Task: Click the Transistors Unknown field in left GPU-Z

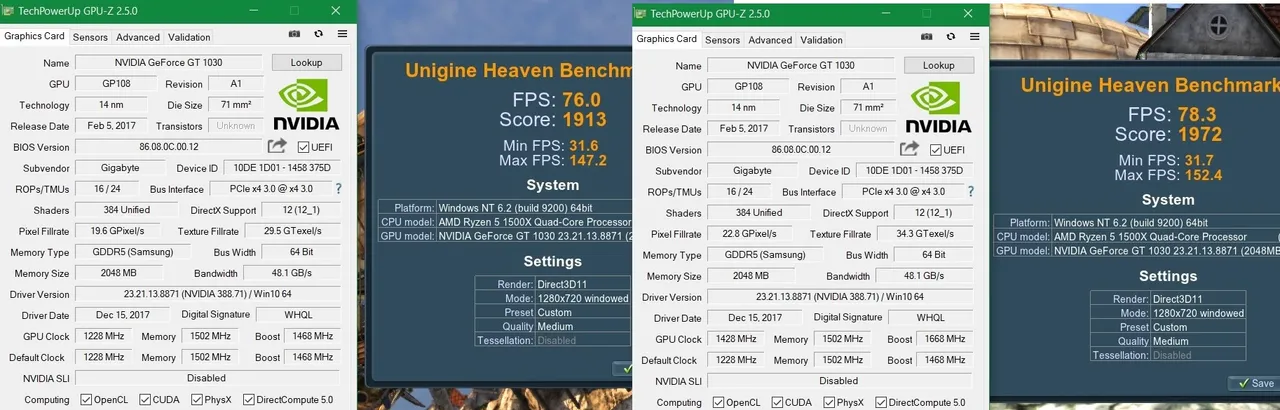Action: 236,126
